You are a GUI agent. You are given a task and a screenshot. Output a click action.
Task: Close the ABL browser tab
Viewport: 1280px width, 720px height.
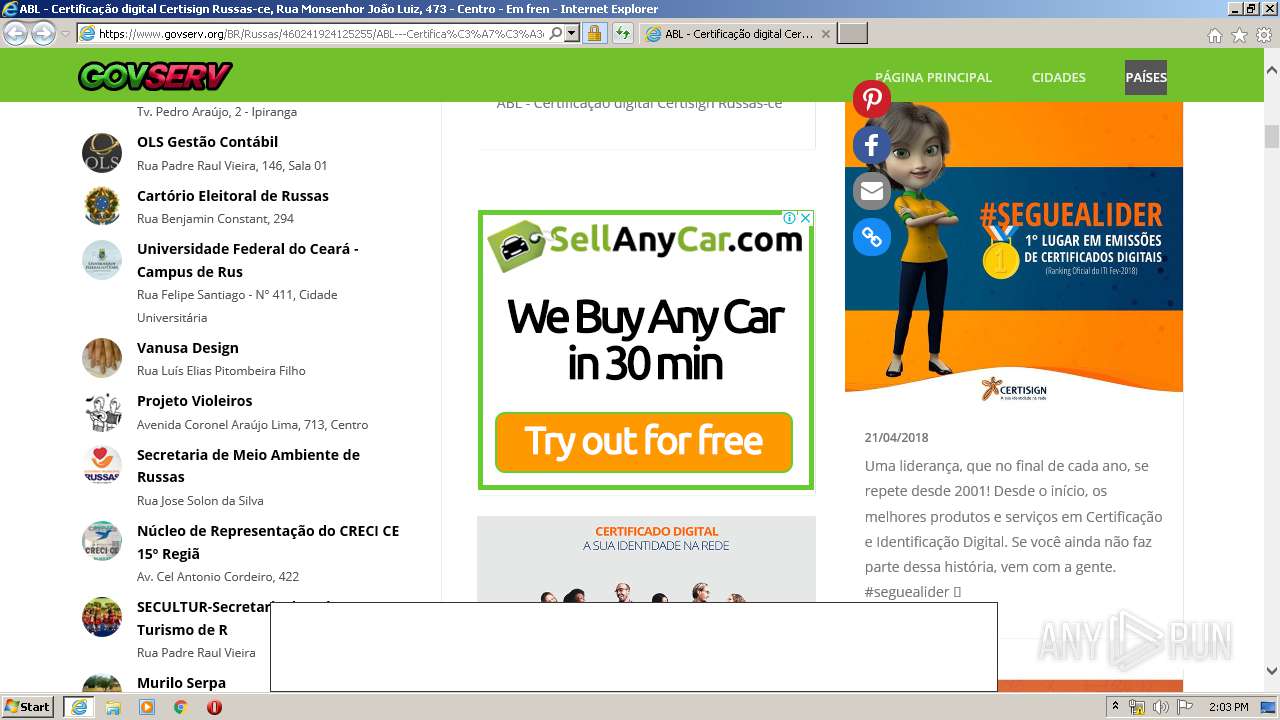click(825, 34)
